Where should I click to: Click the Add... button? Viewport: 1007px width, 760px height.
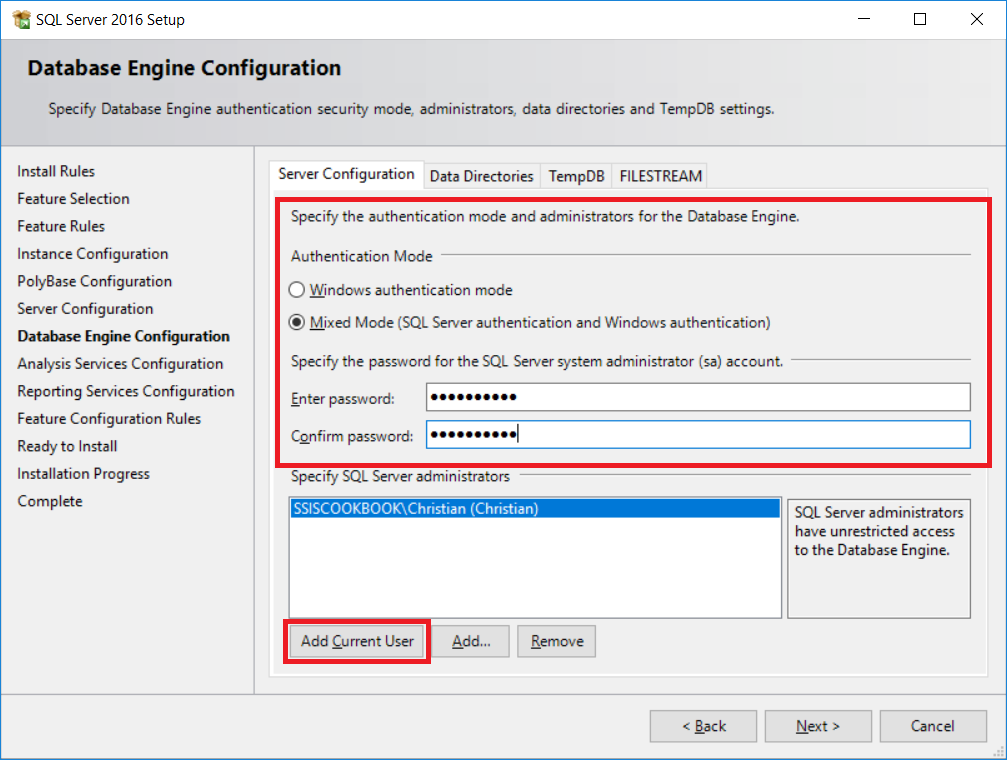(471, 641)
